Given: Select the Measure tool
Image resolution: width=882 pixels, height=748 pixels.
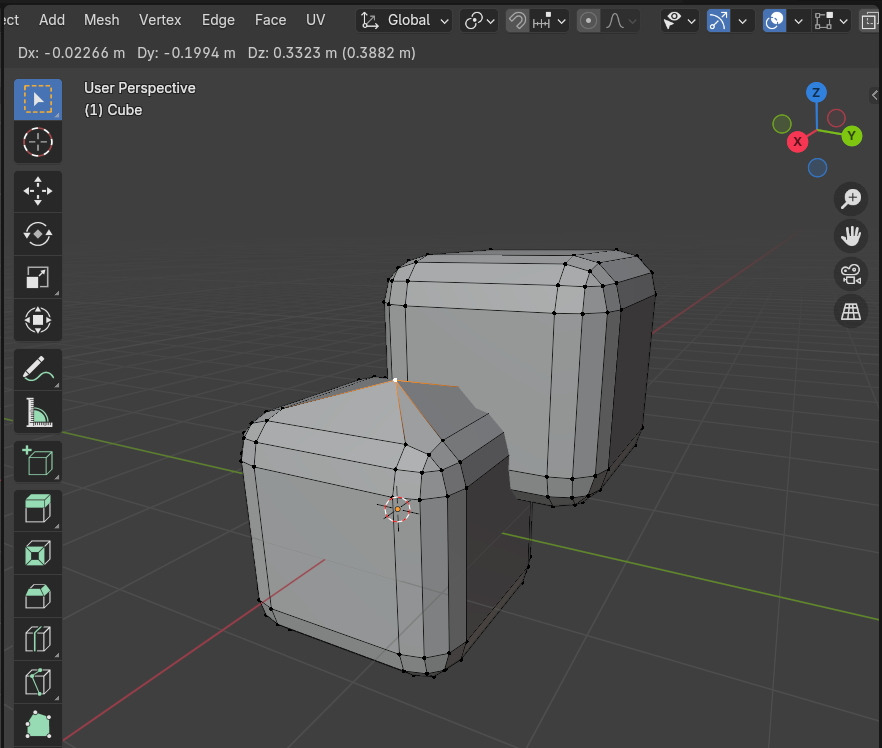Looking at the screenshot, I should (x=38, y=412).
